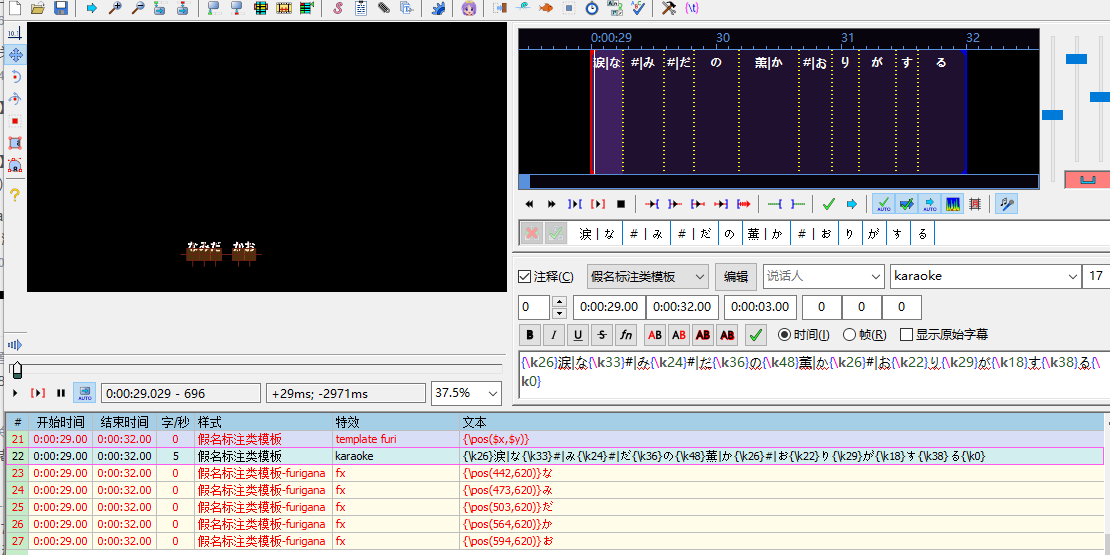Open the visual tools help question mark
This screenshot has width=1110, height=555.
(15, 195)
